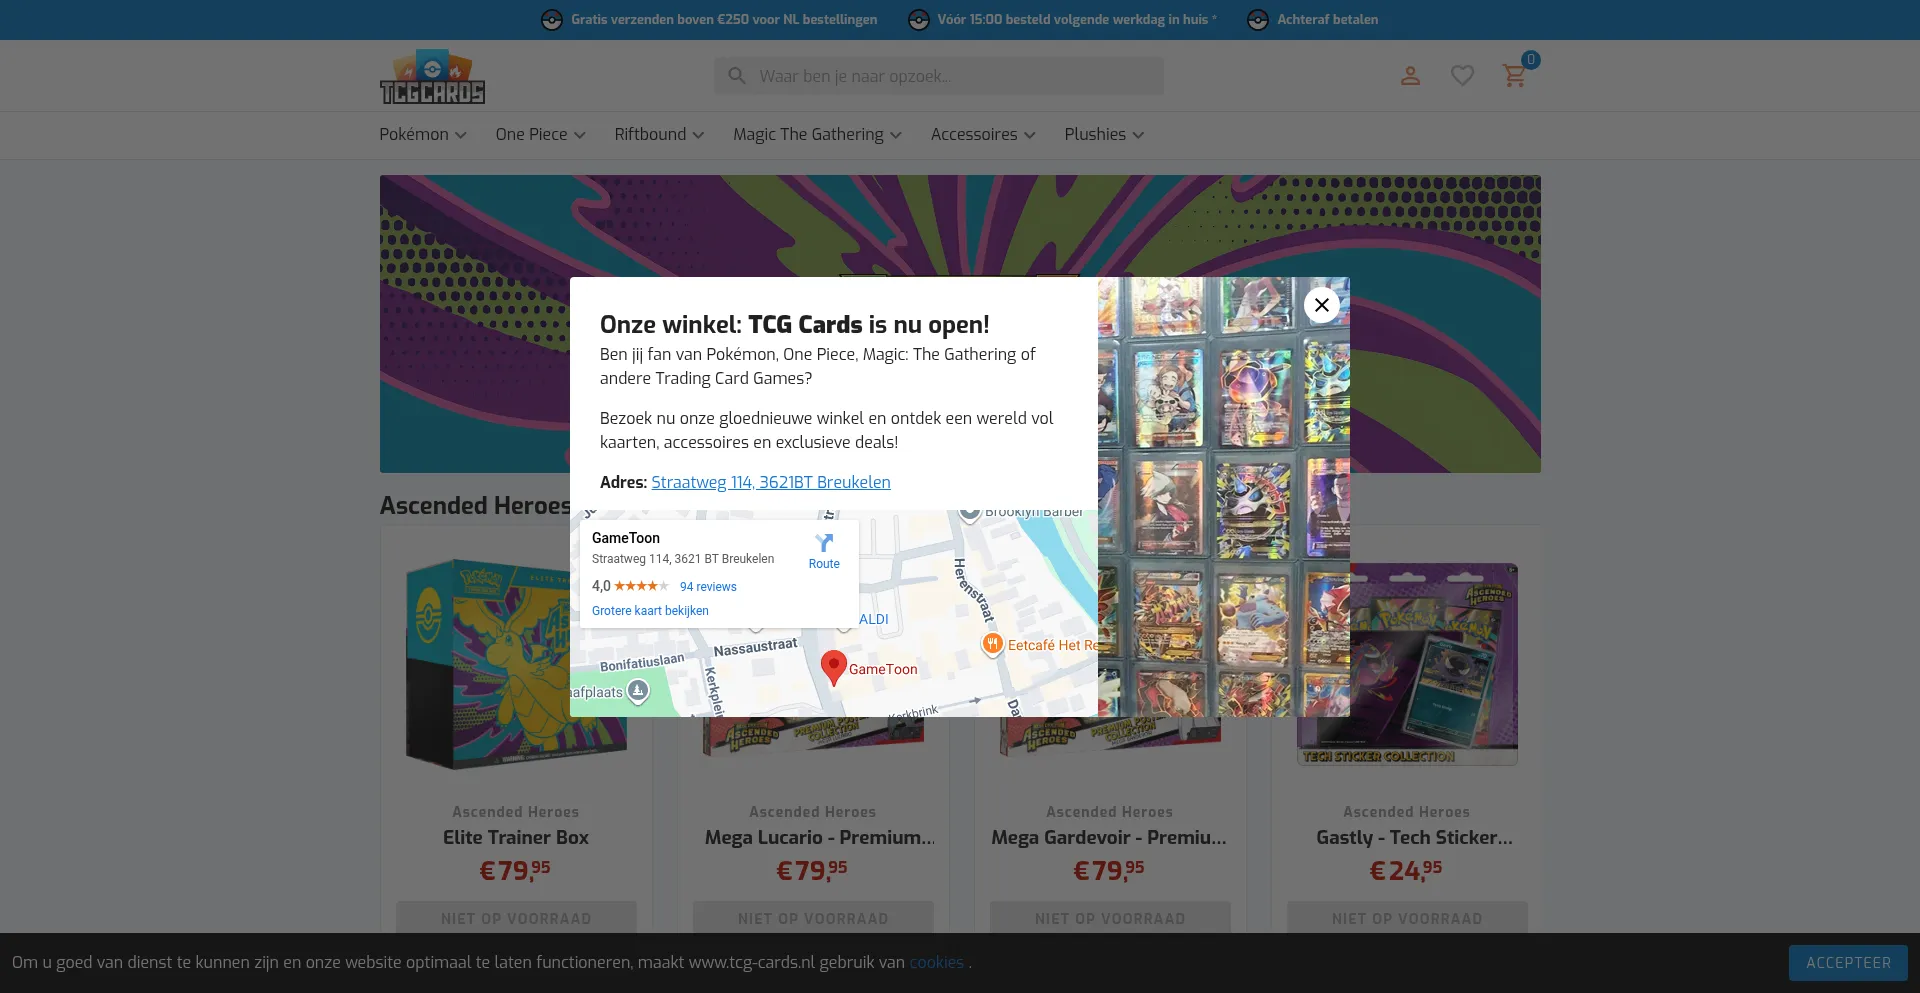Open the wishlist heart icon
The height and width of the screenshot is (993, 1920).
point(1462,76)
